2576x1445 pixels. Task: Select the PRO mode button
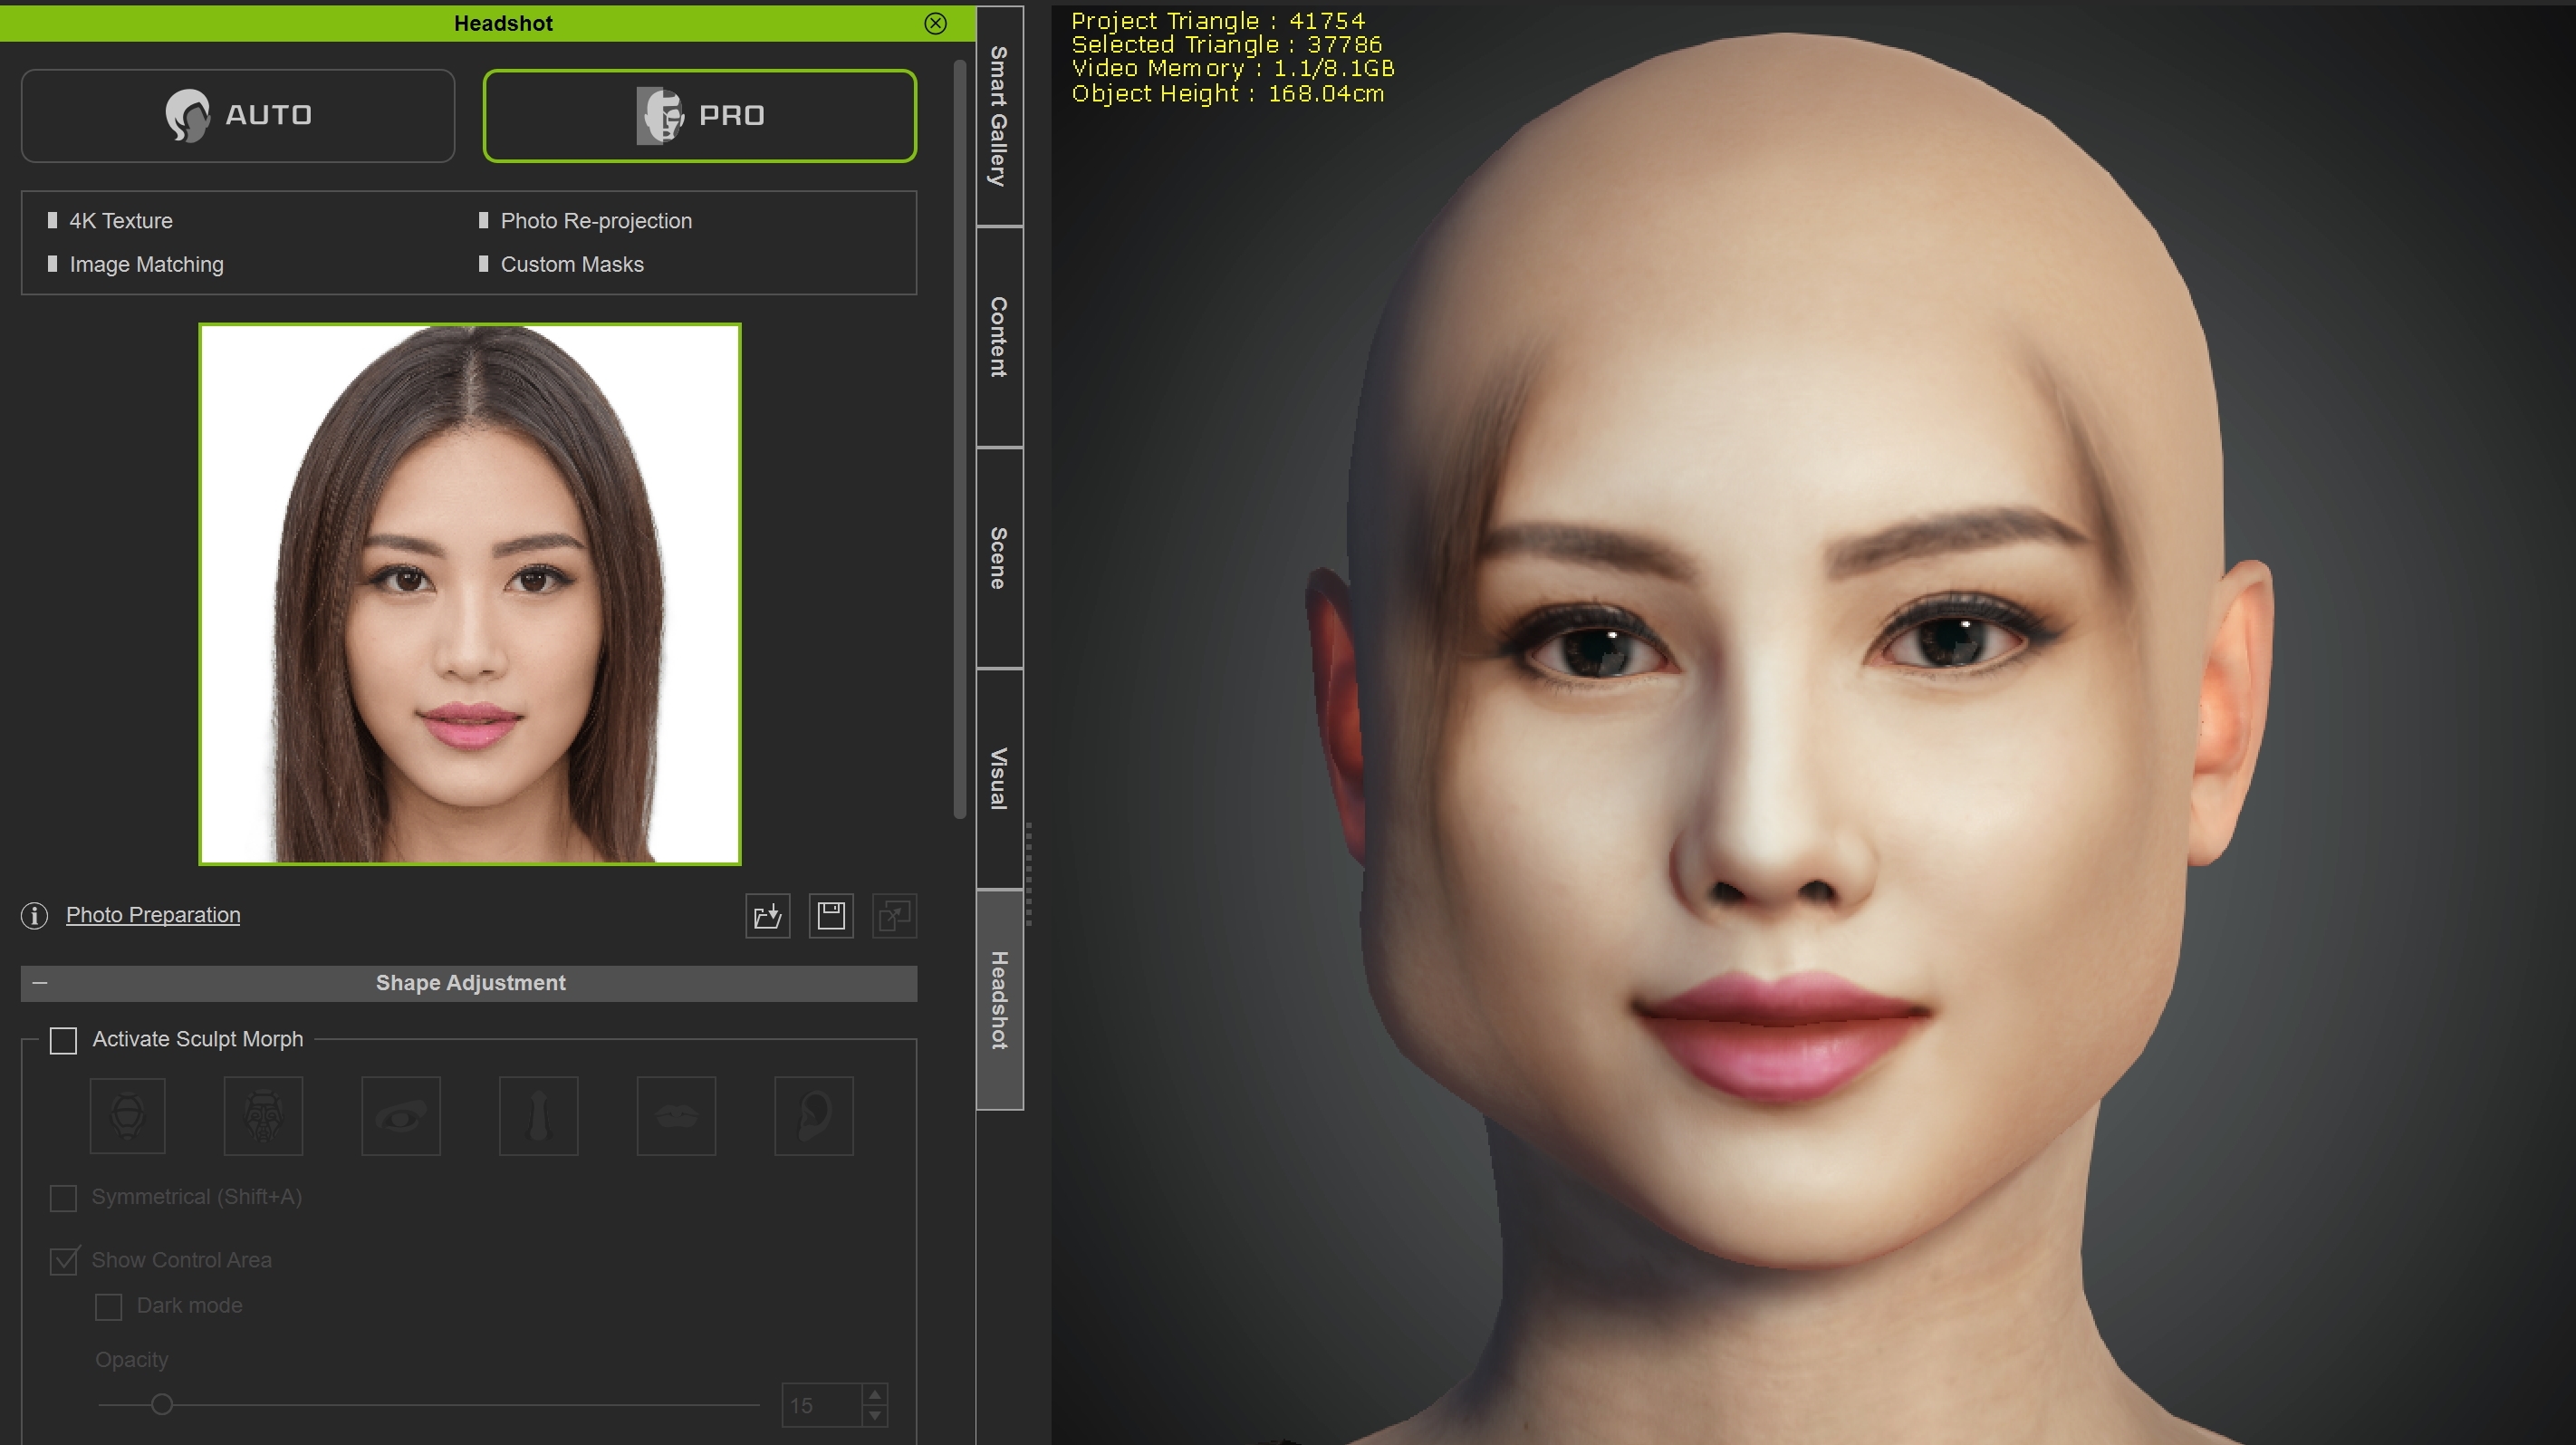[x=699, y=115]
